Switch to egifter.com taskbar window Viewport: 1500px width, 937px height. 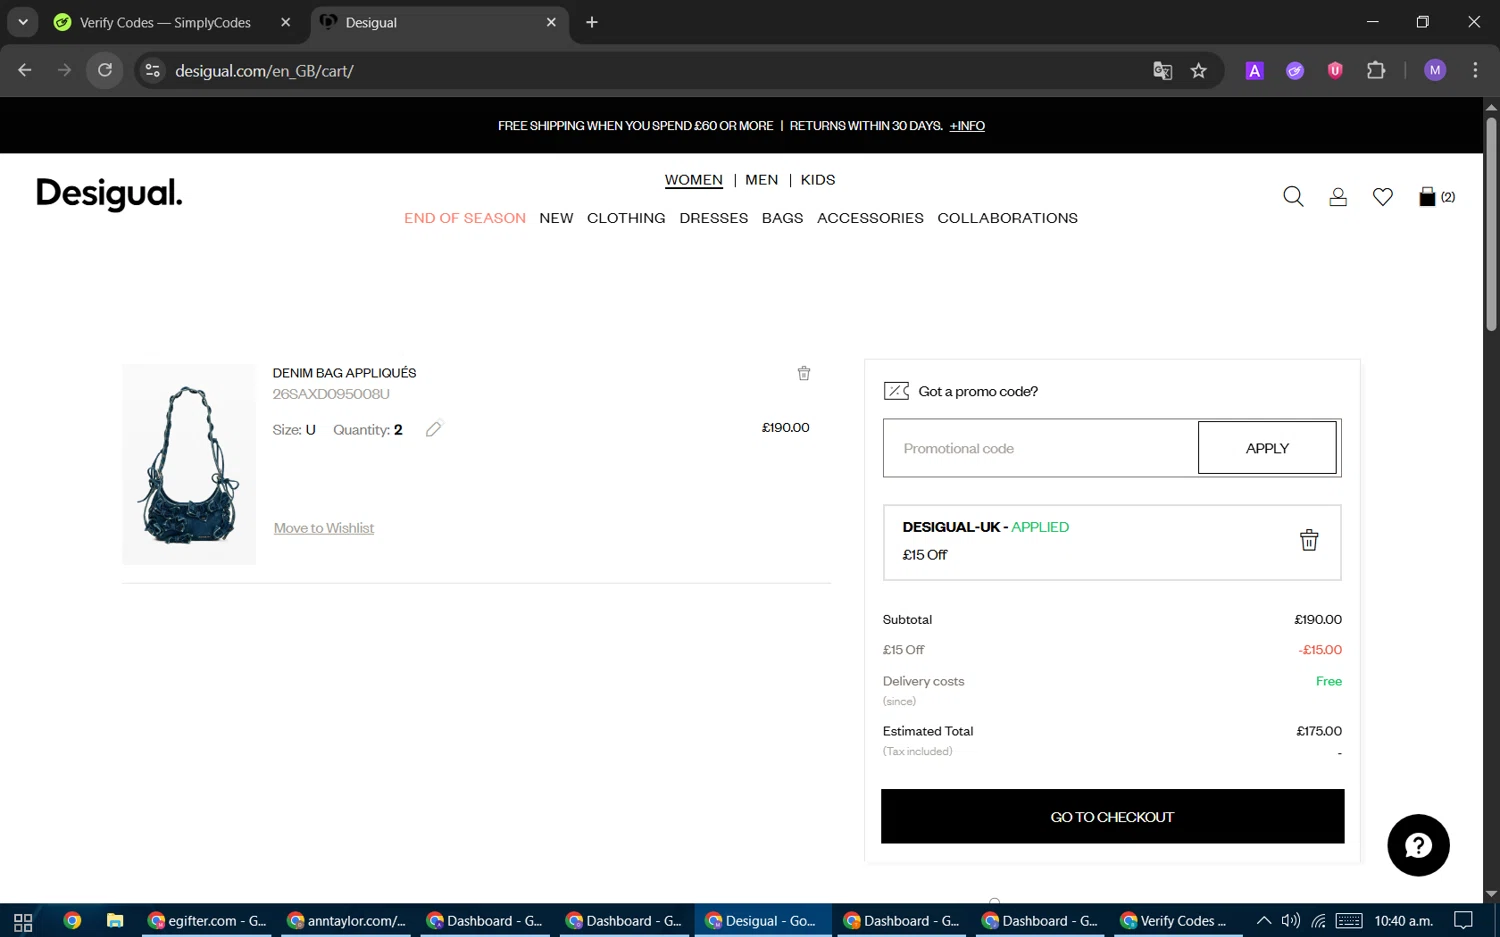pyautogui.click(x=207, y=921)
